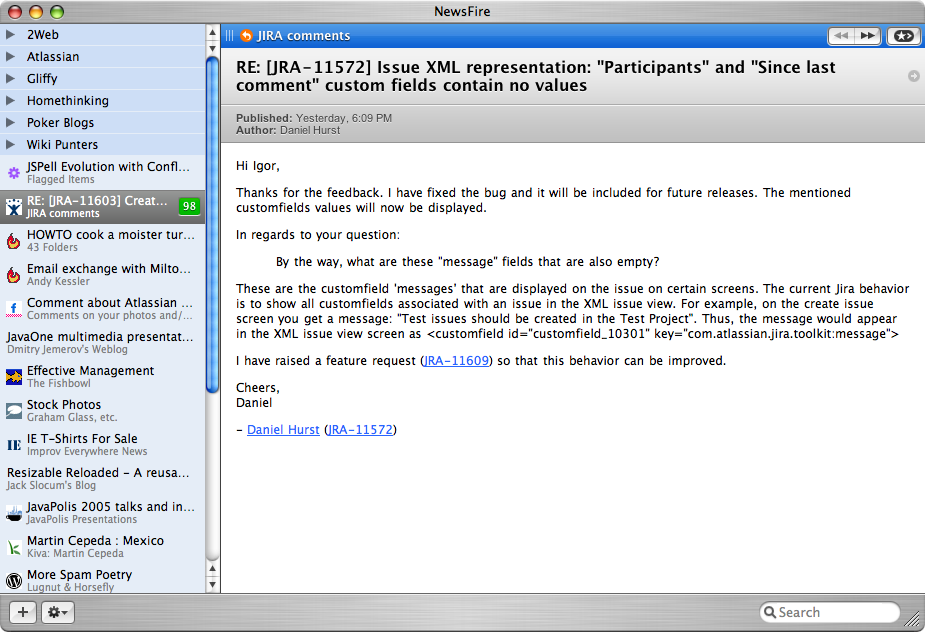
Task: Select the Effective Management item
Action: pos(103,376)
